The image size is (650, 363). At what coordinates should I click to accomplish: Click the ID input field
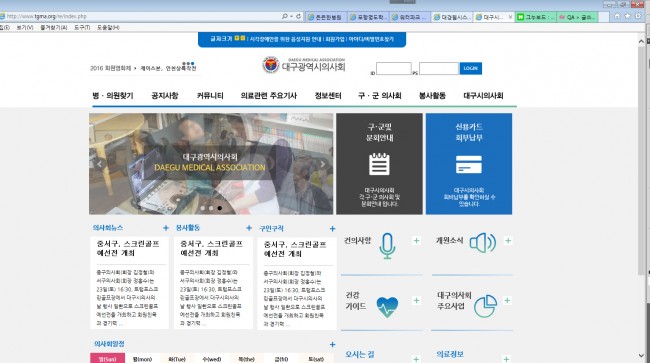point(393,68)
